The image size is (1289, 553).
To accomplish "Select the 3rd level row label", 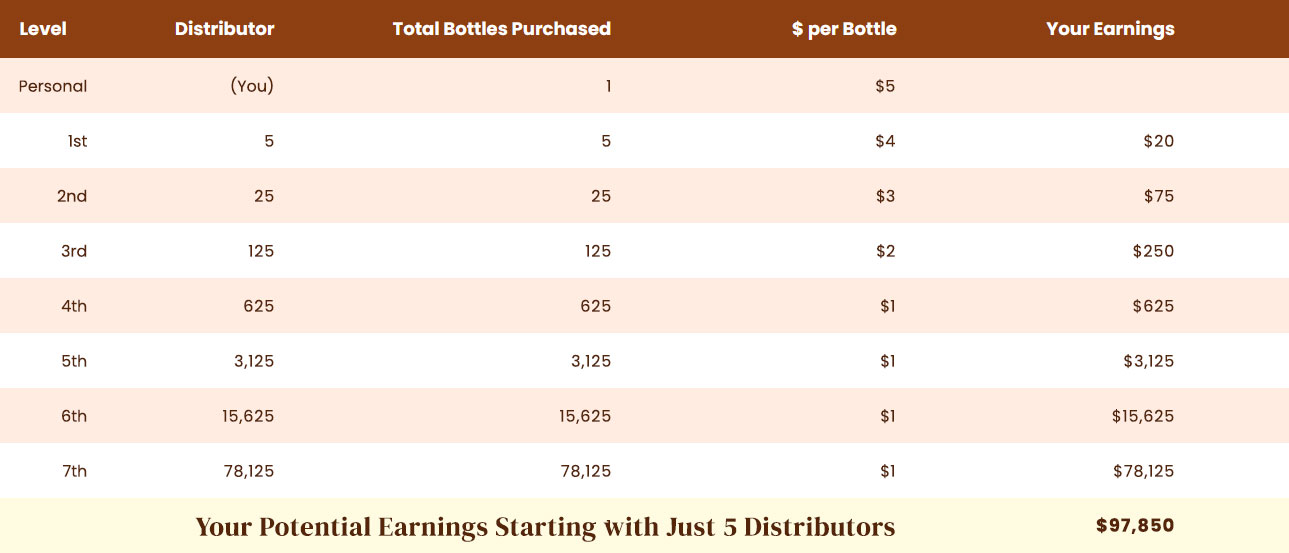I will [74, 251].
